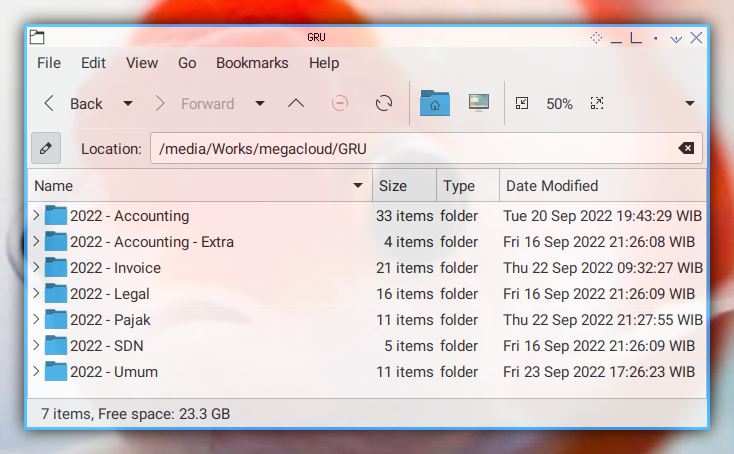The height and width of the screenshot is (454, 734).
Task: Open the Forward history dropdown arrow
Action: tap(260, 103)
